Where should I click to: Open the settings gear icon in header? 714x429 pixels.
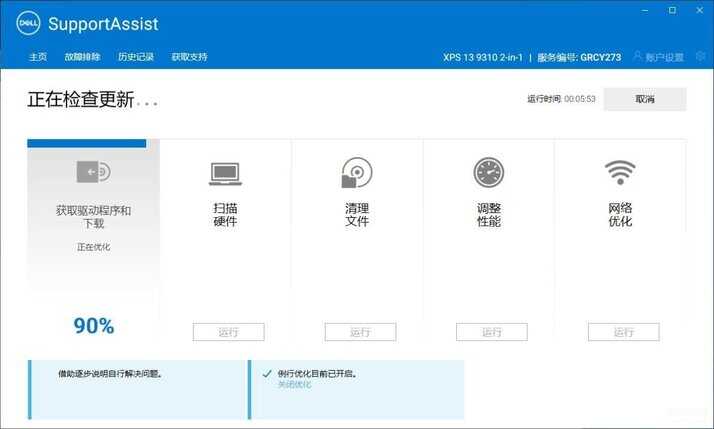click(x=701, y=56)
